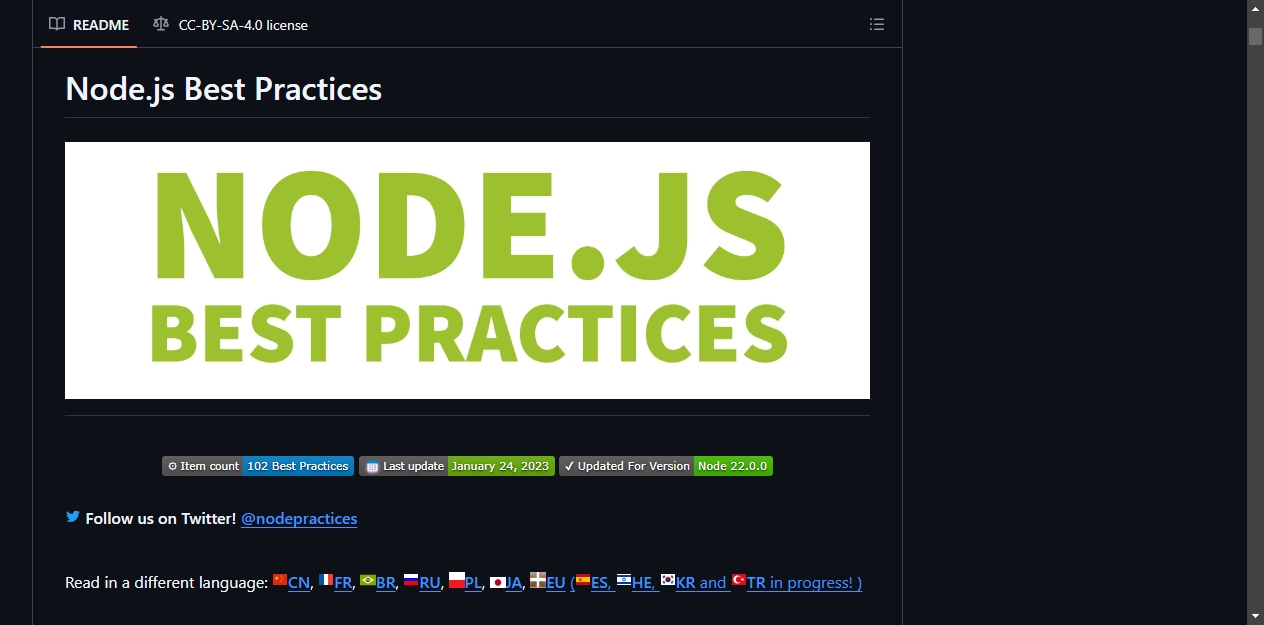
Task: Open the FR translation link
Action: click(x=343, y=583)
